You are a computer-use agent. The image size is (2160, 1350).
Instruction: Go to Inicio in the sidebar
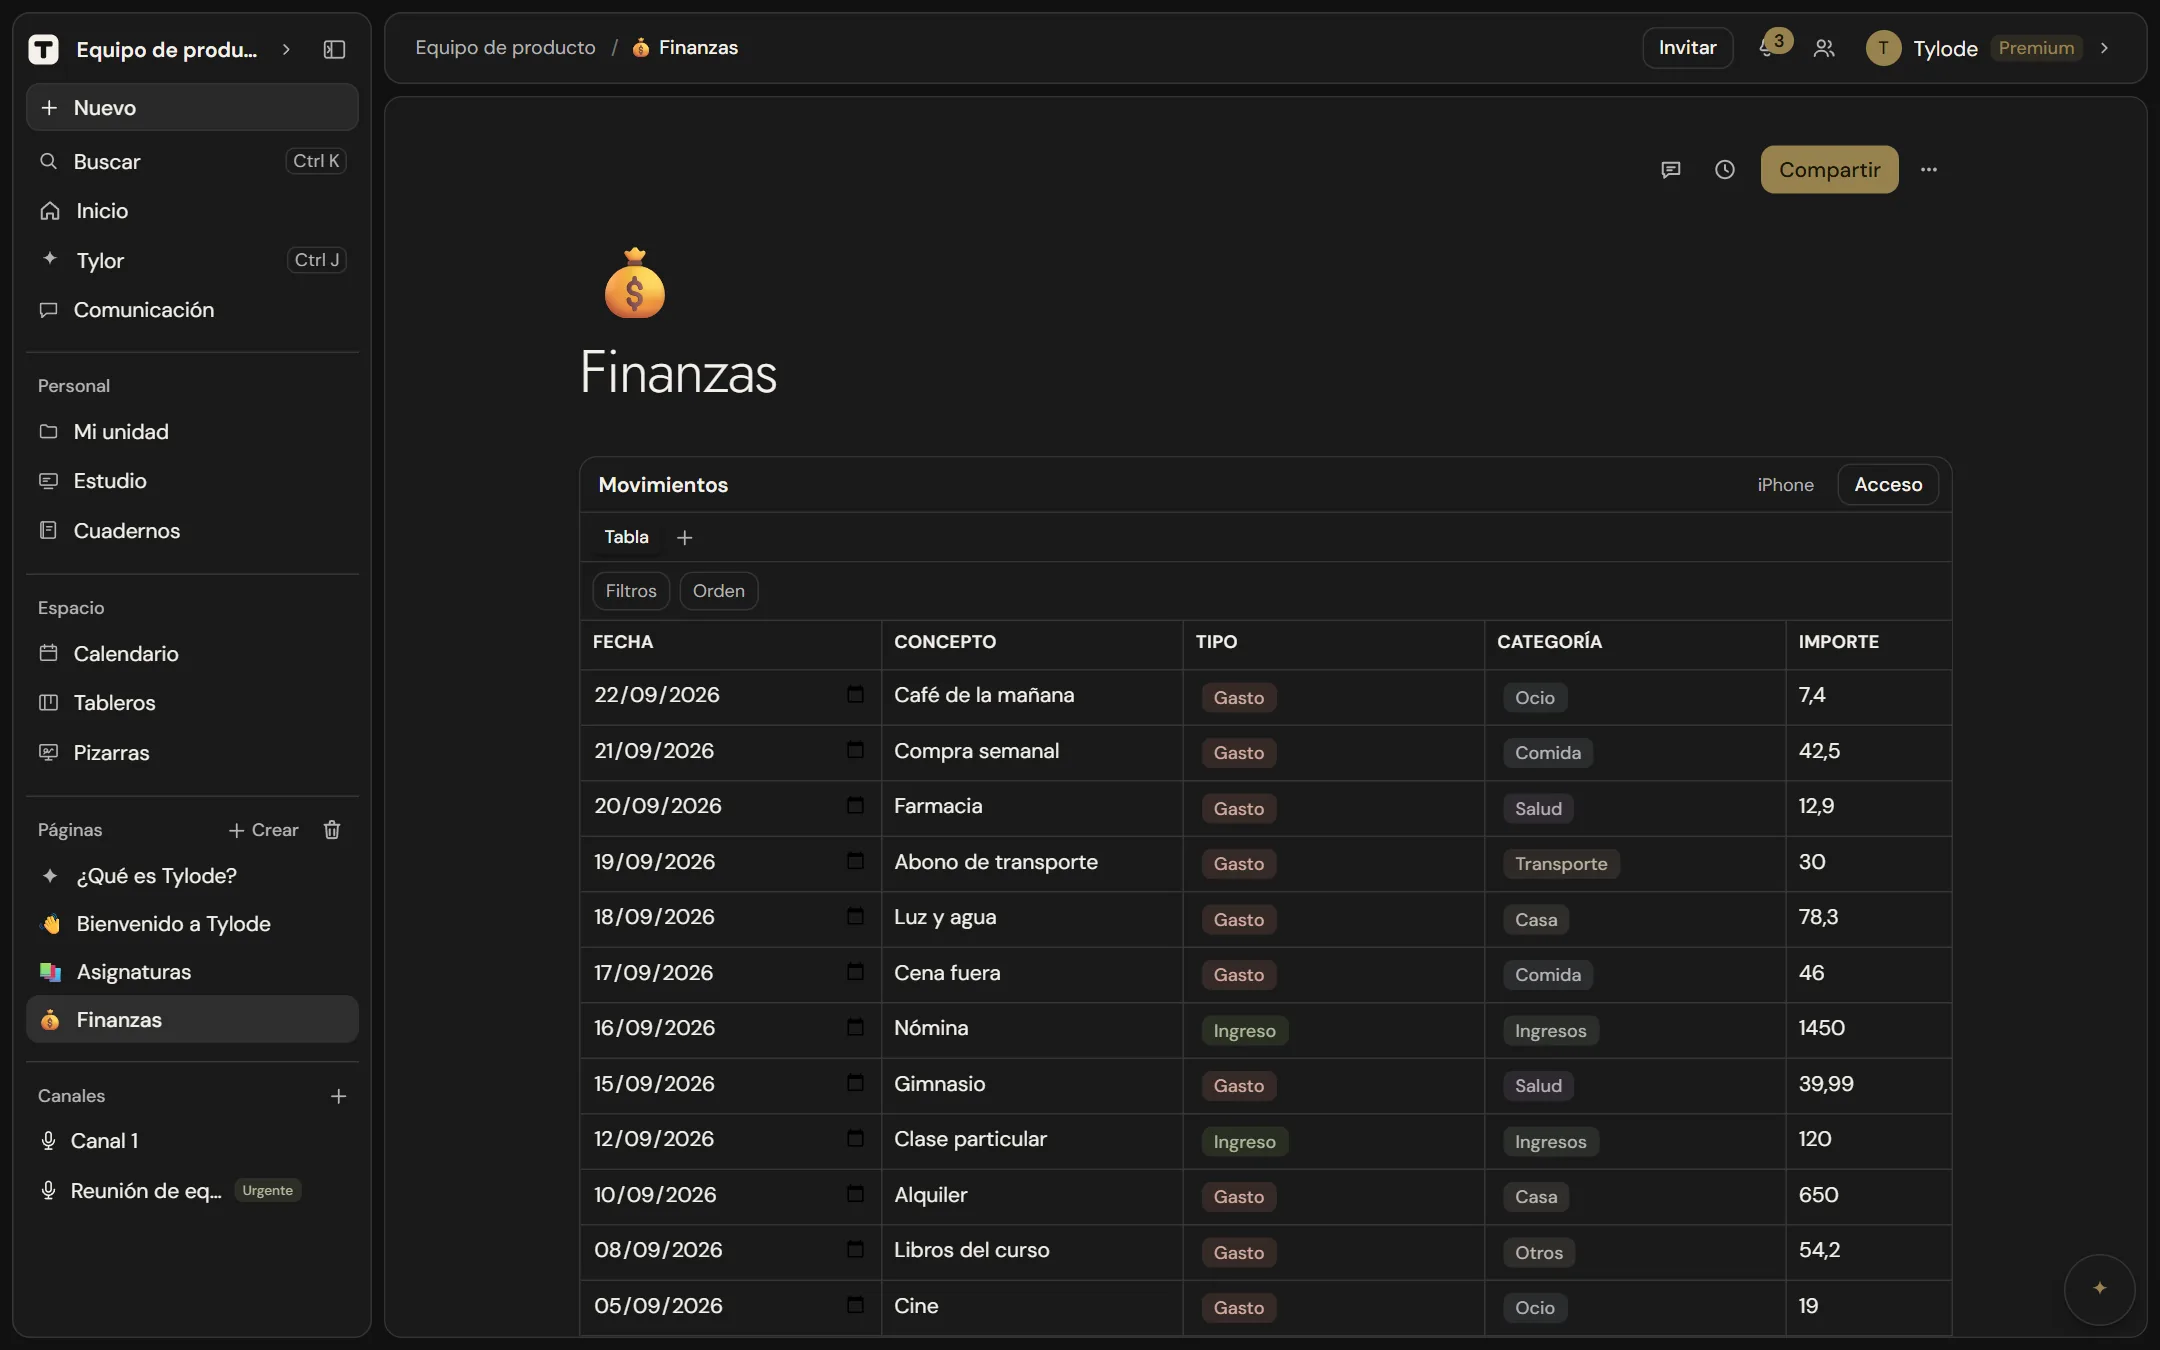pyautogui.click(x=192, y=211)
